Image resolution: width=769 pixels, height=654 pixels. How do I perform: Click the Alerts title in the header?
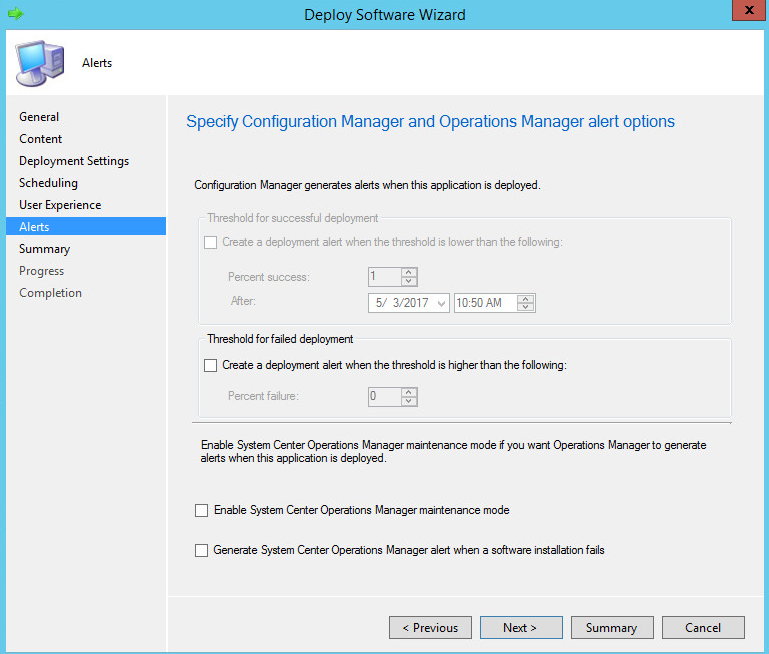coord(97,63)
